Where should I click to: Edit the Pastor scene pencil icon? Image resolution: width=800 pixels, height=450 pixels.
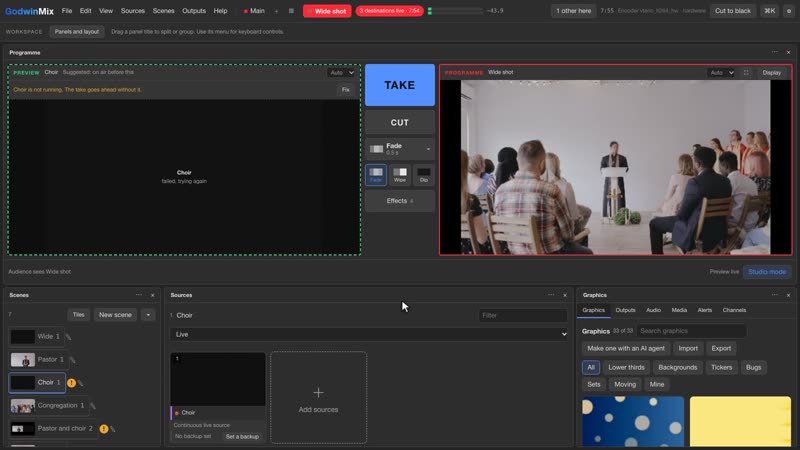pyautogui.click(x=72, y=360)
